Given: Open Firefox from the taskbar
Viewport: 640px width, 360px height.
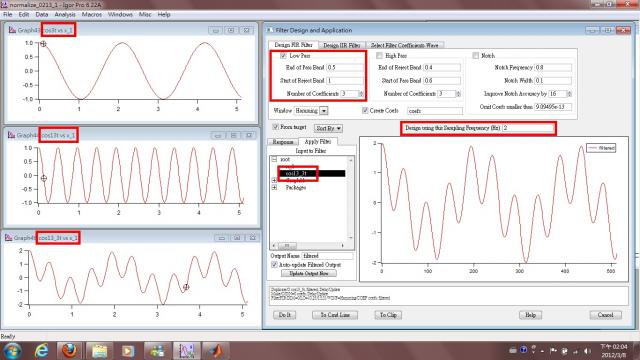Looking at the screenshot, I should point(69,350).
